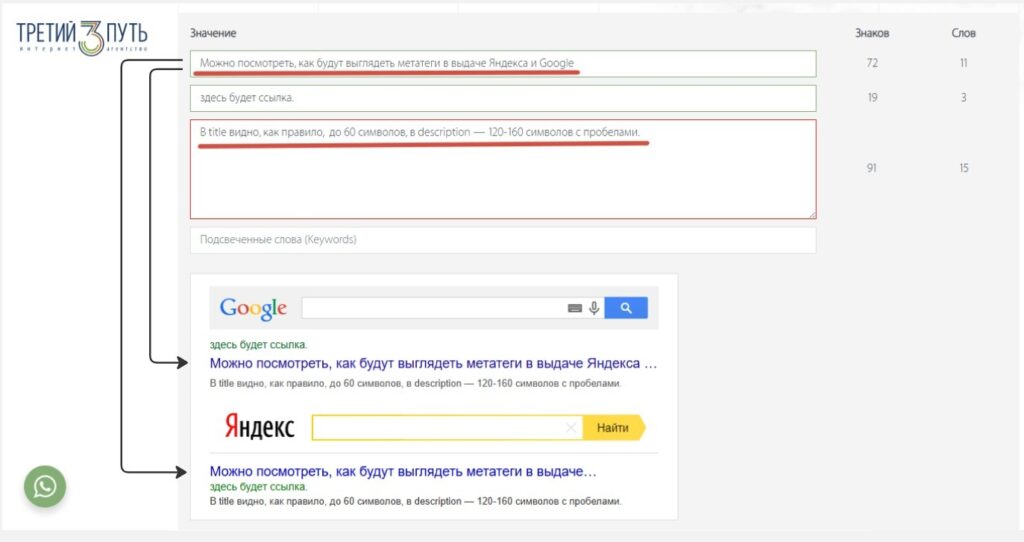
Task: Click the Google microphone voice search icon
Action: click(x=594, y=308)
